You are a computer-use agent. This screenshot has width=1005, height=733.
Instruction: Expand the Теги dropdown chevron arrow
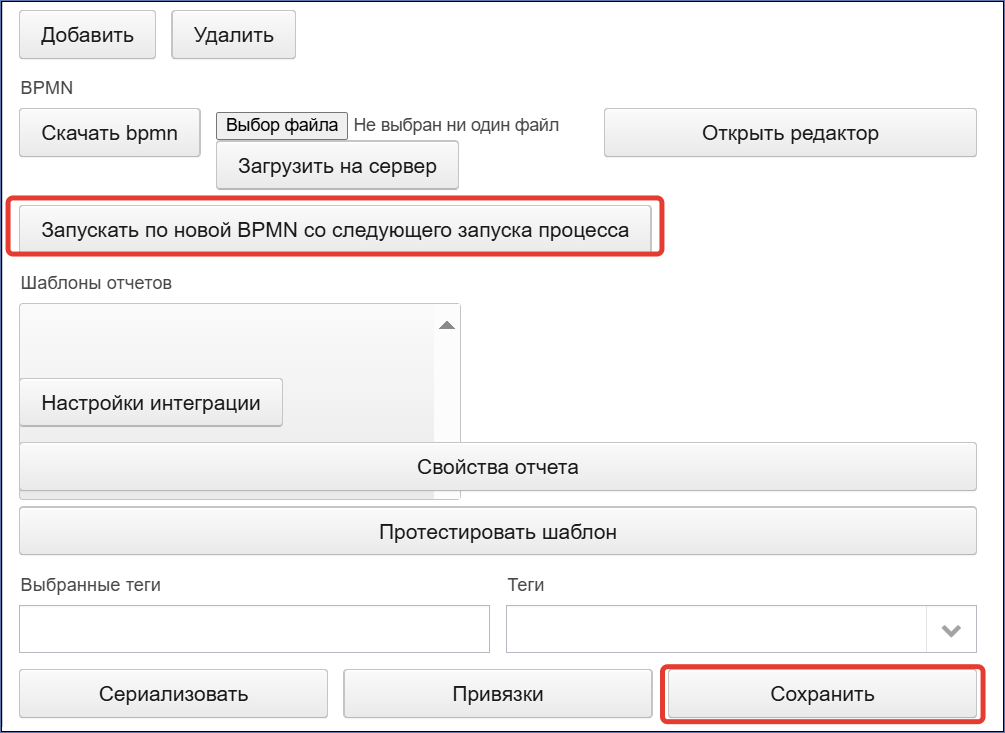click(951, 630)
